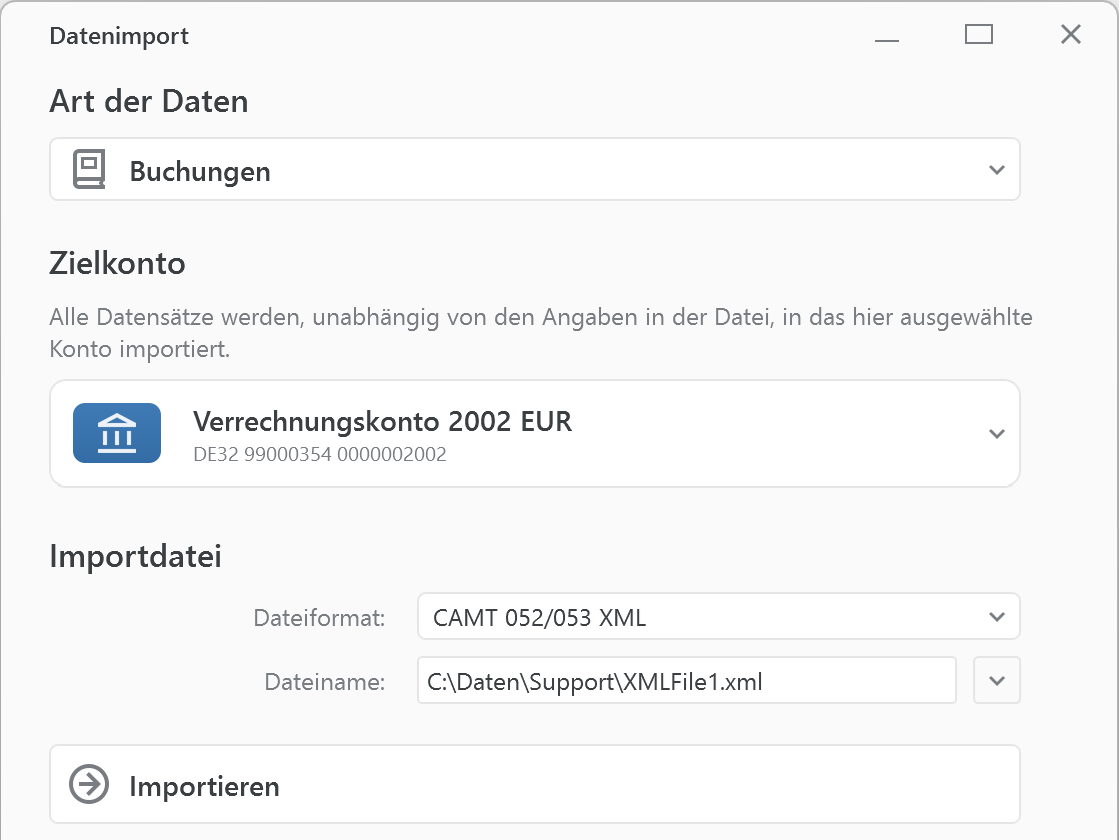Click the Buchungen book icon
Image resolution: width=1120 pixels, height=840 pixels.
coord(90,168)
